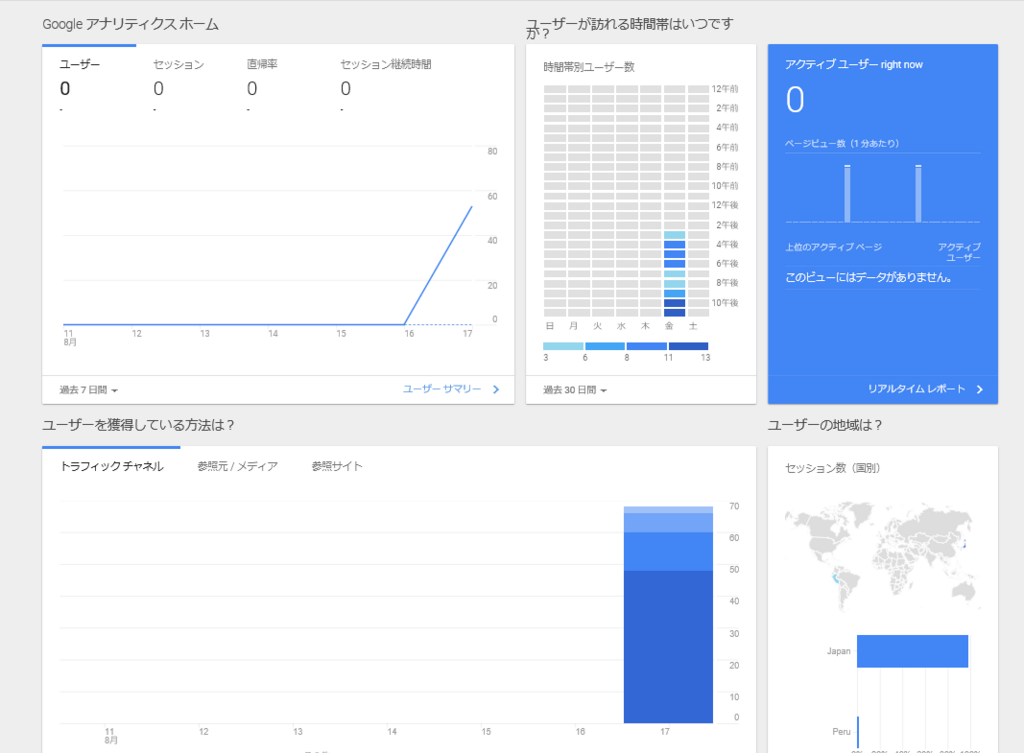Screen dimensions: 1024x753
Task: Click the first pageview bar in realtime chart
Action: coord(847,193)
